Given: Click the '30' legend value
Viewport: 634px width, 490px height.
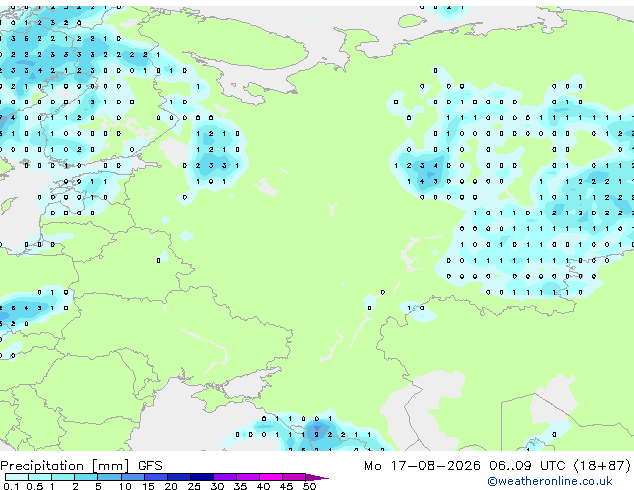Looking at the screenshot, I should (217, 486).
